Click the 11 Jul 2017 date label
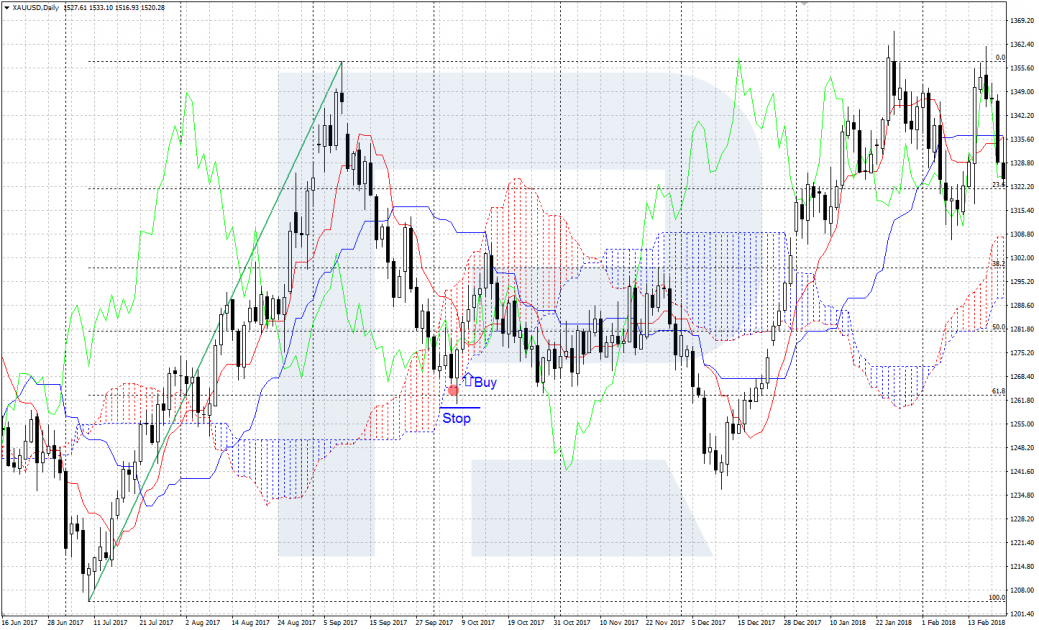 pos(110,623)
